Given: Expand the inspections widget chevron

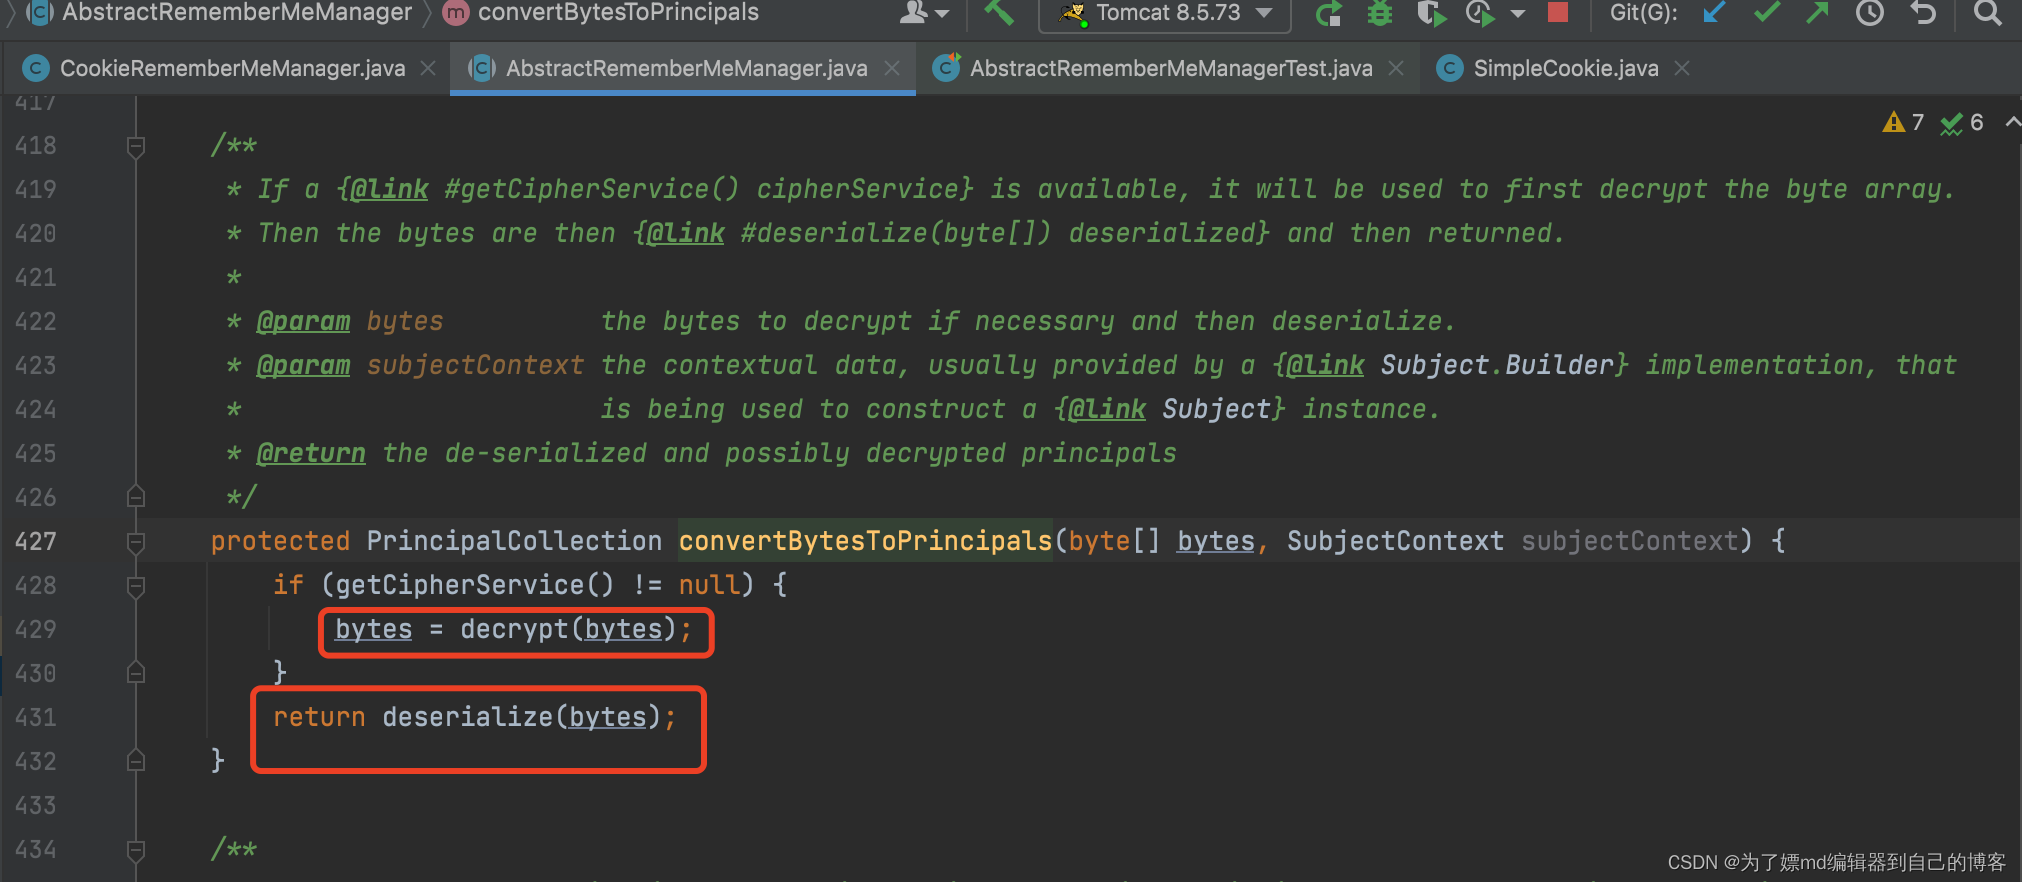Looking at the screenshot, I should click(2012, 122).
